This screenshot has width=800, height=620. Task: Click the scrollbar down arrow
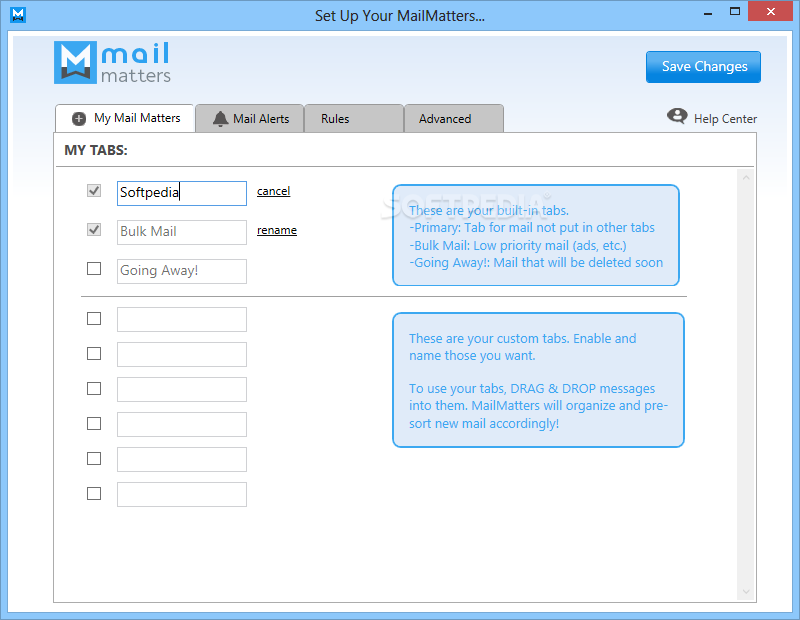tap(746, 592)
